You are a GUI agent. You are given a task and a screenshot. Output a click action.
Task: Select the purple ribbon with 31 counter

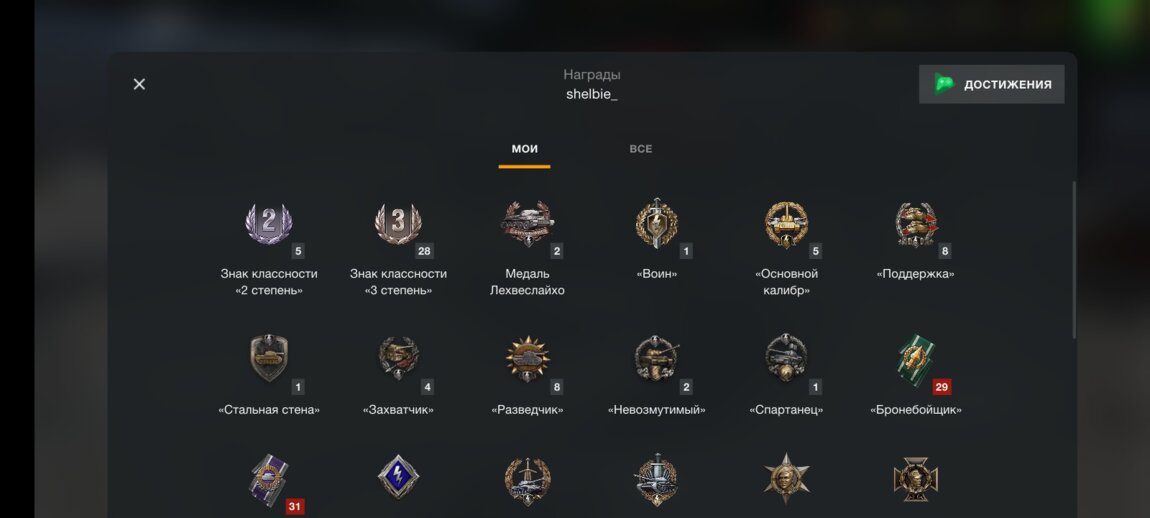click(x=268, y=480)
